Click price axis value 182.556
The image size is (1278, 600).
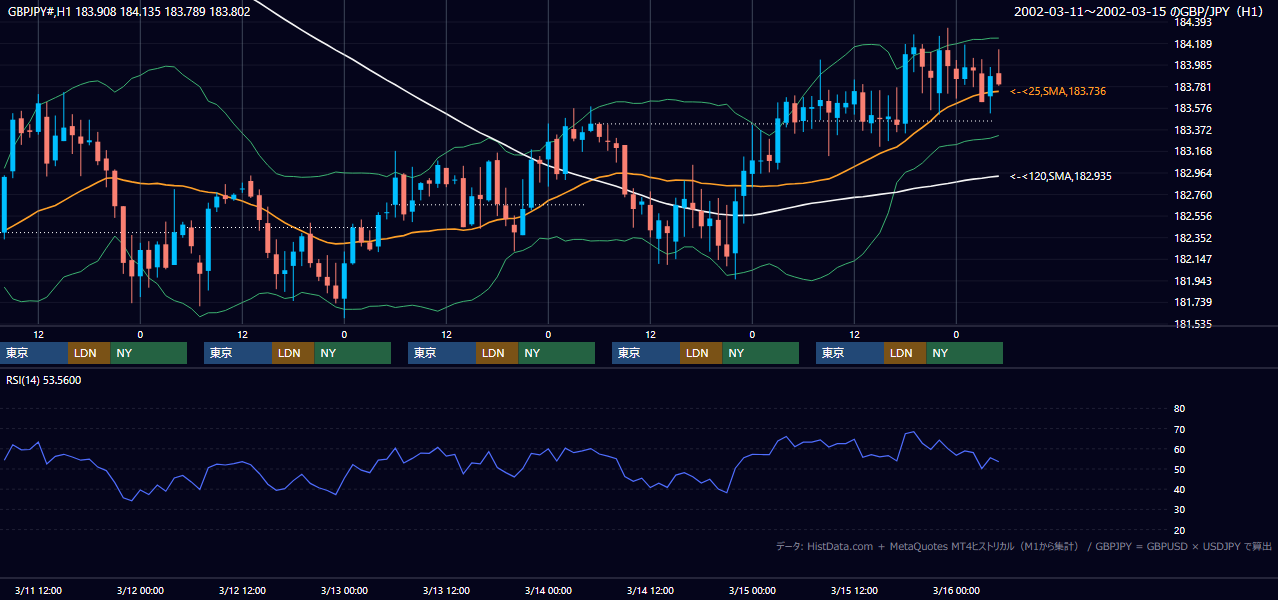[1194, 216]
